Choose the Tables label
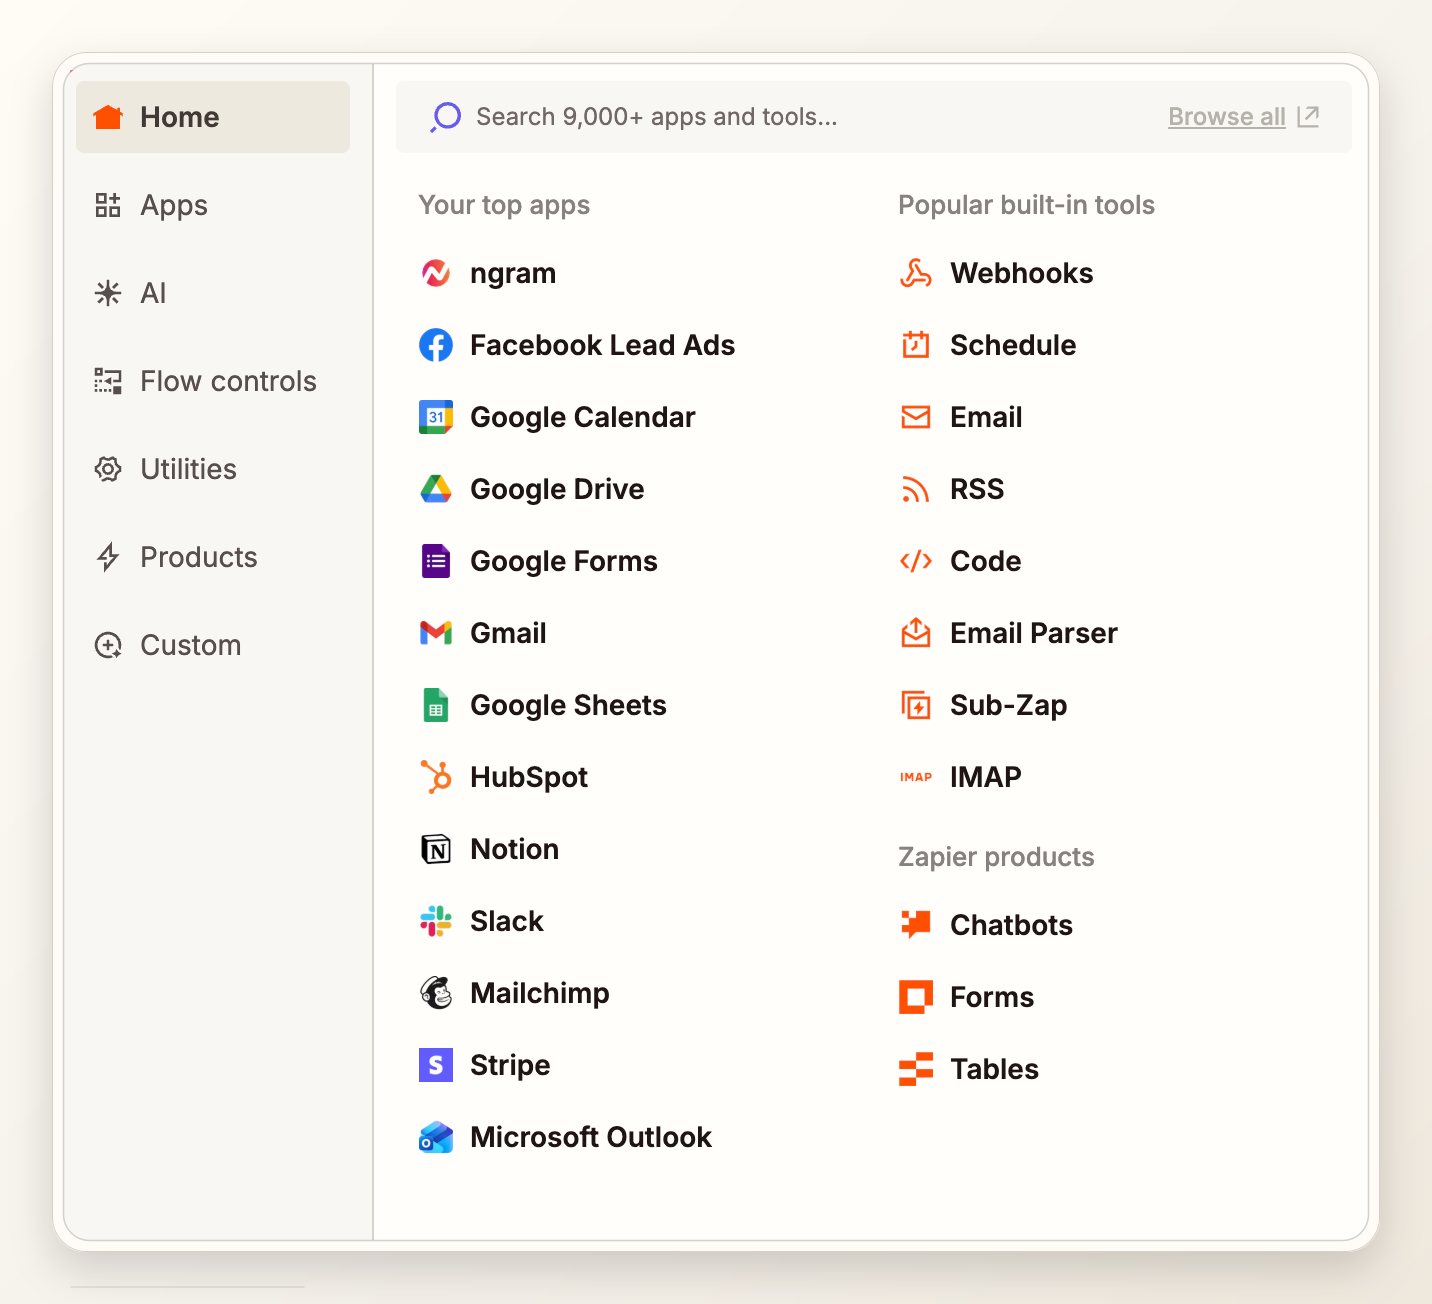Image resolution: width=1432 pixels, height=1304 pixels. tap(995, 1069)
